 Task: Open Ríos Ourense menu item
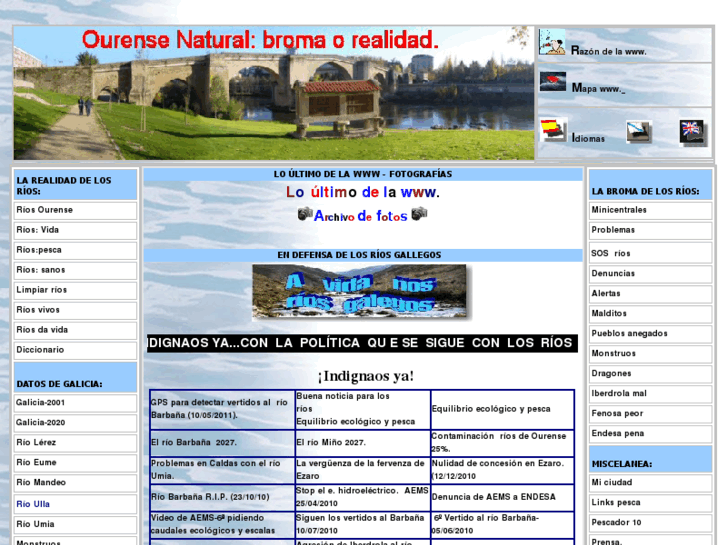pos(75,210)
